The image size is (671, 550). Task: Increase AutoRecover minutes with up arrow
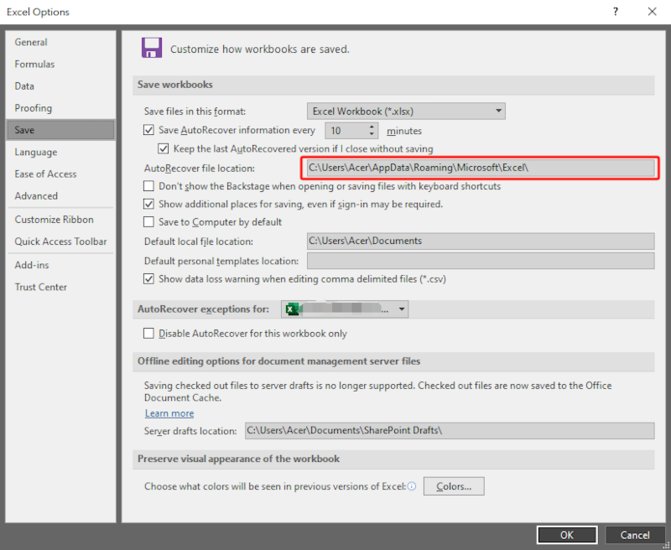372,127
